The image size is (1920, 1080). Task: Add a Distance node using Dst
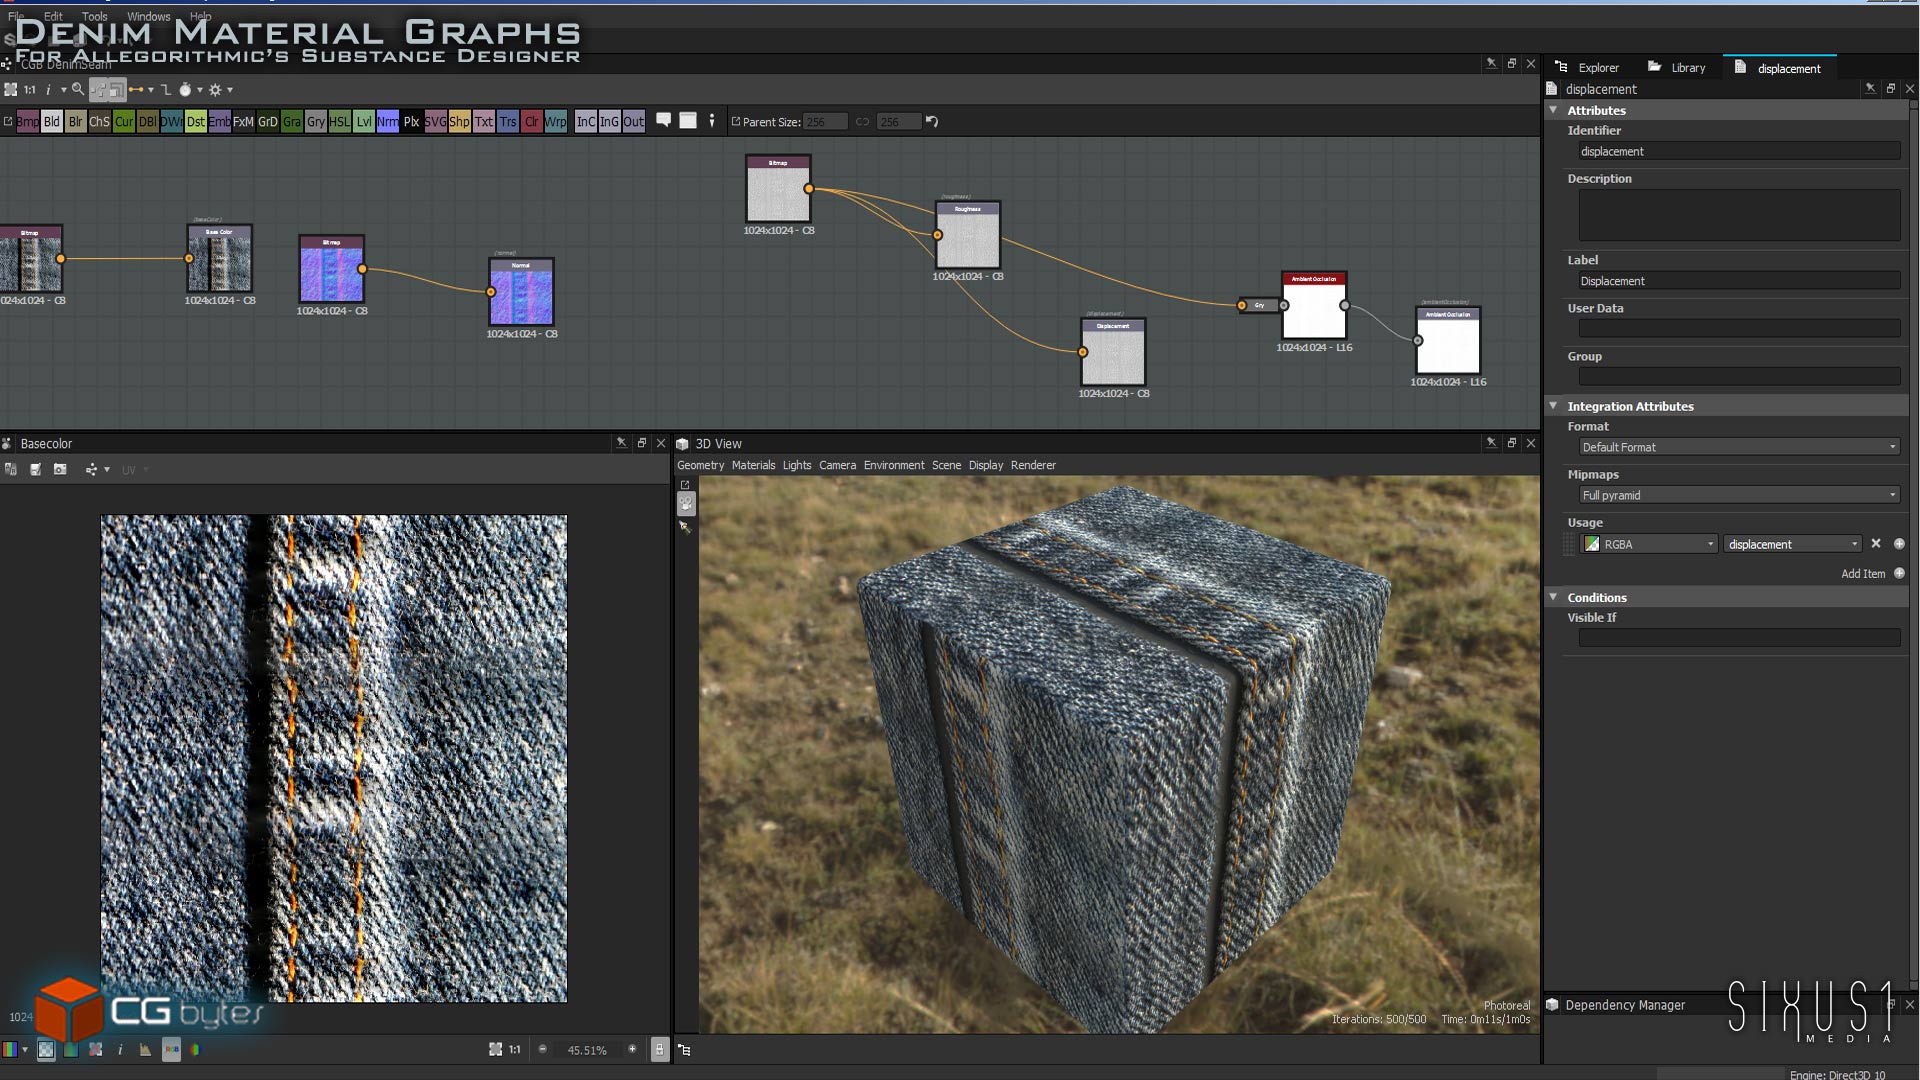196,122
